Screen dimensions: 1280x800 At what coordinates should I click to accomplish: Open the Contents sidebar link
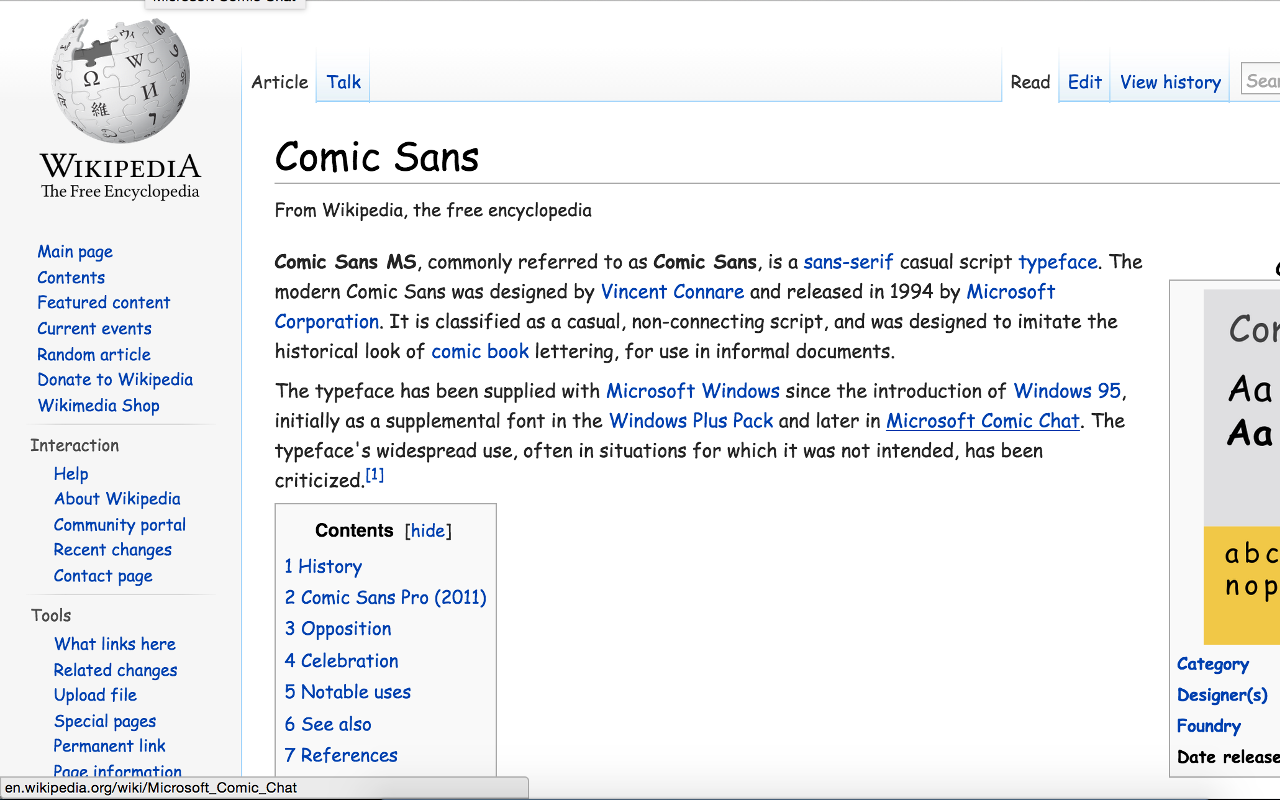[71, 278]
